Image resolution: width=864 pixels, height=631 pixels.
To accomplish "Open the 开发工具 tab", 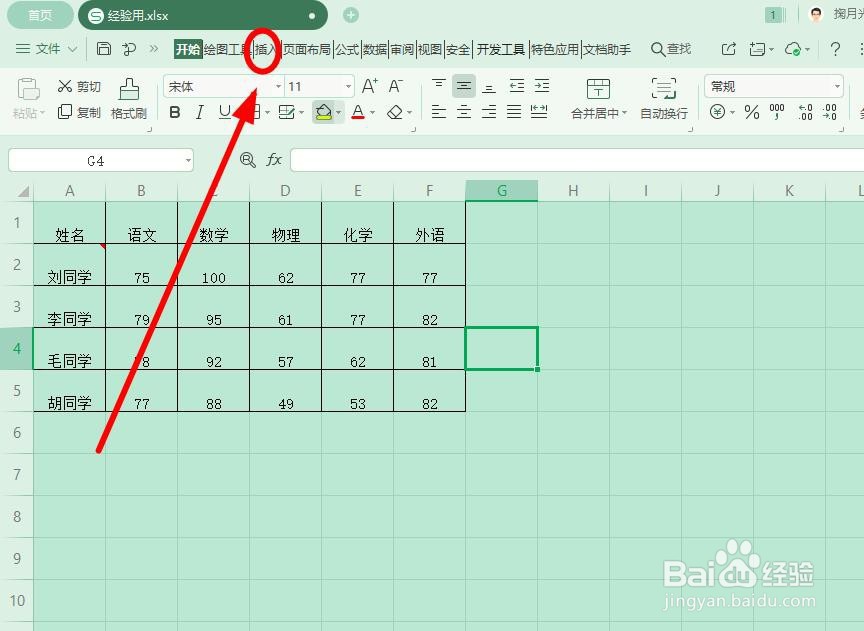I will click(x=500, y=50).
